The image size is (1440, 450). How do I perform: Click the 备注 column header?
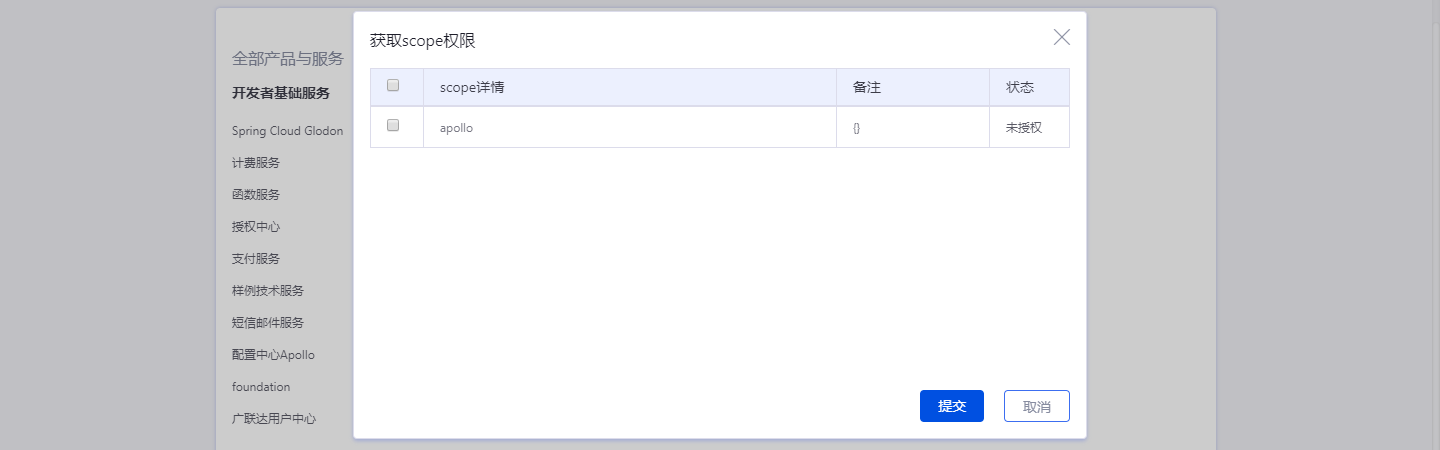(x=866, y=88)
